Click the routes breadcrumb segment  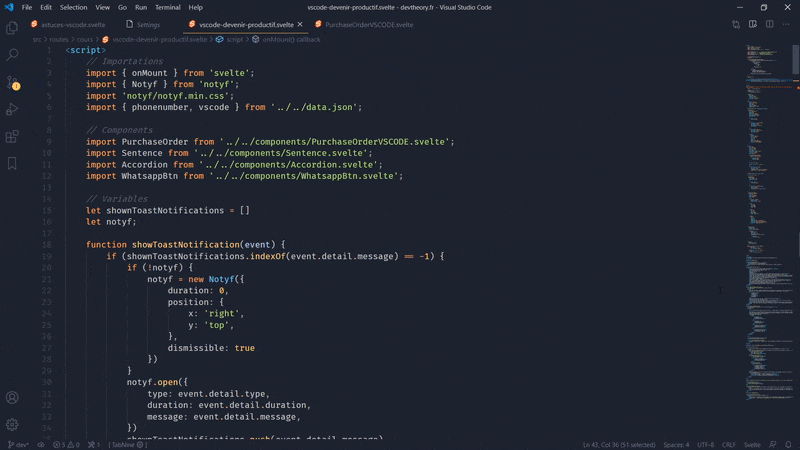(59, 39)
